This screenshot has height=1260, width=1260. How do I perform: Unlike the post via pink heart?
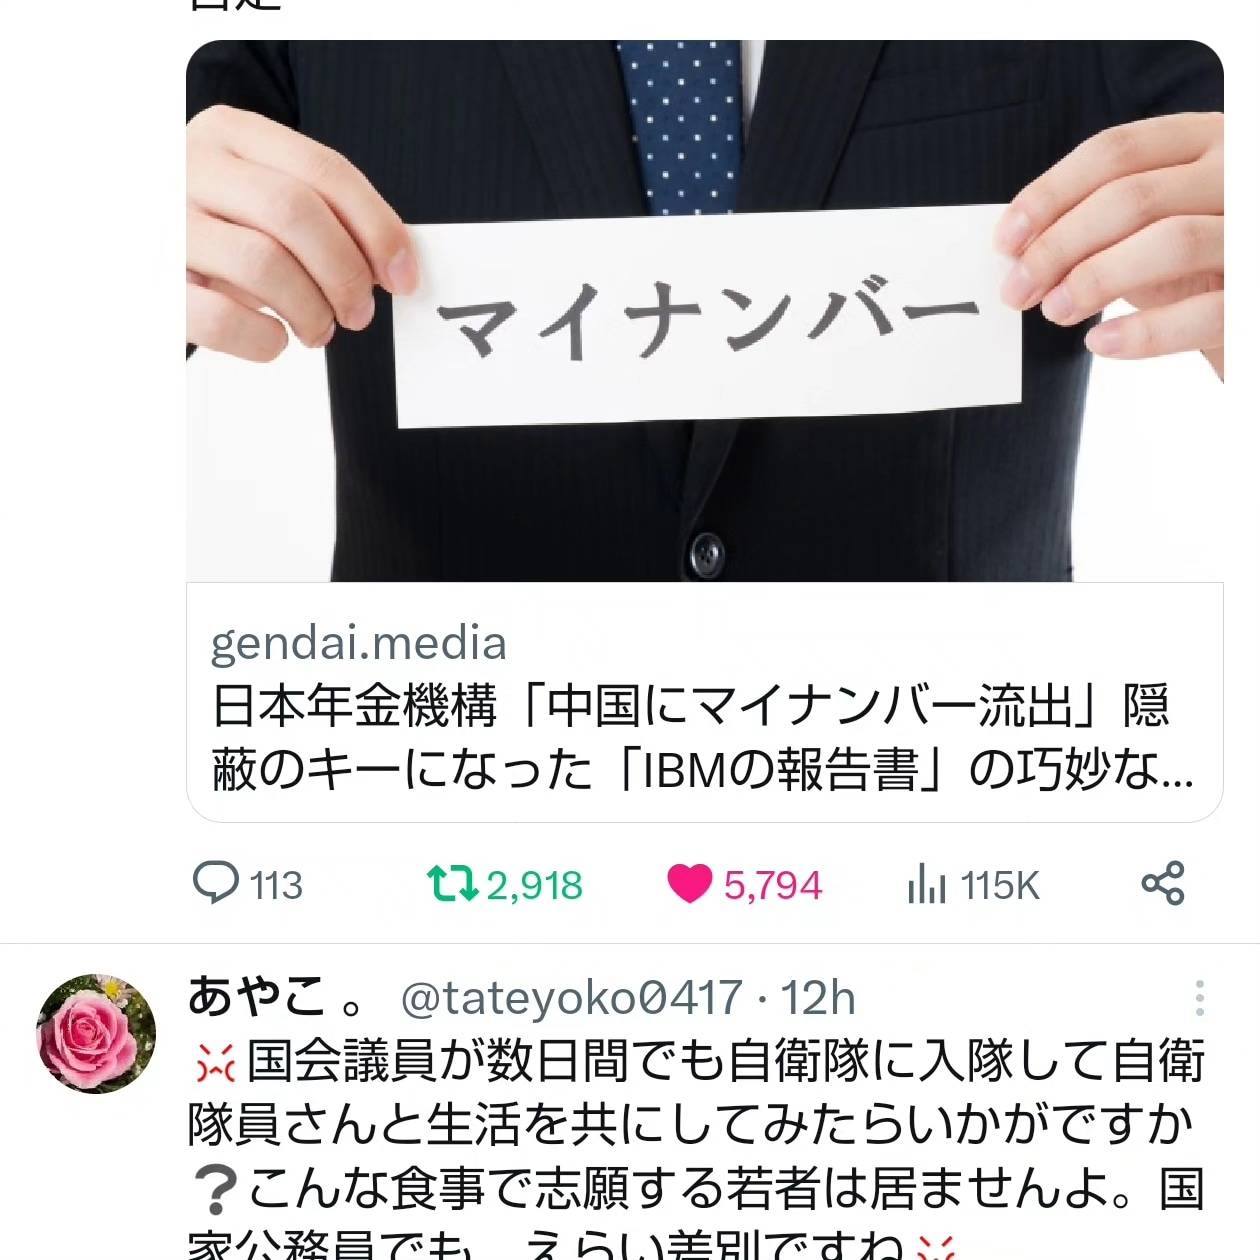[689, 884]
